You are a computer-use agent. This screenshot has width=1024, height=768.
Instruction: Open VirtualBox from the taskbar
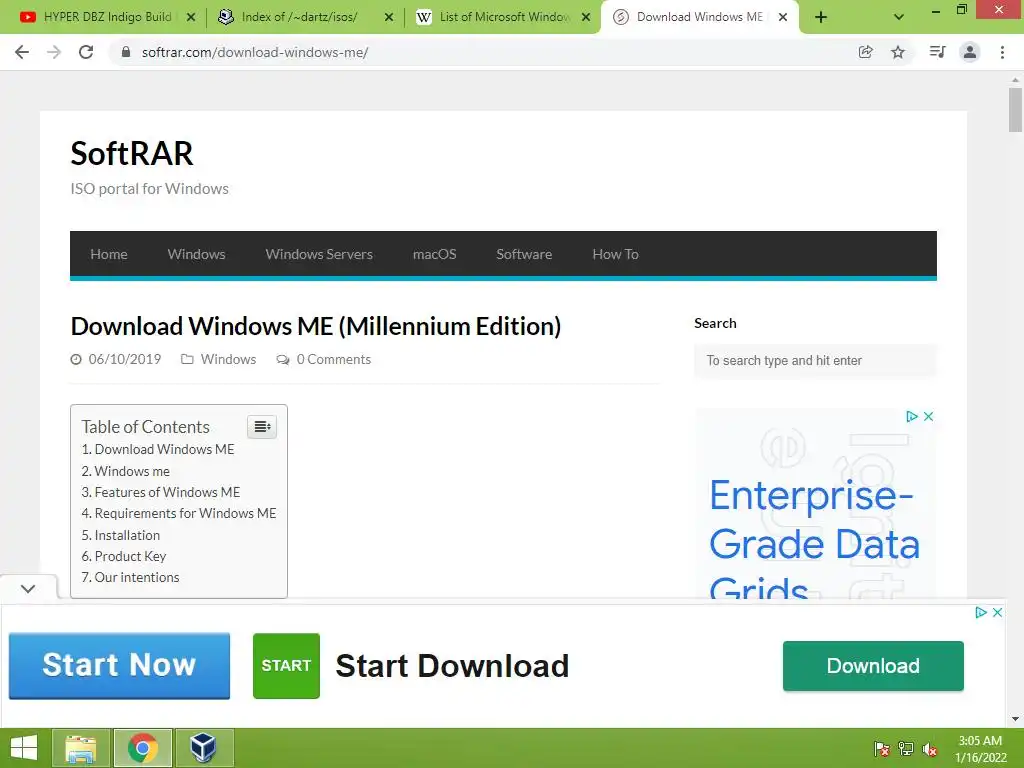[204, 748]
